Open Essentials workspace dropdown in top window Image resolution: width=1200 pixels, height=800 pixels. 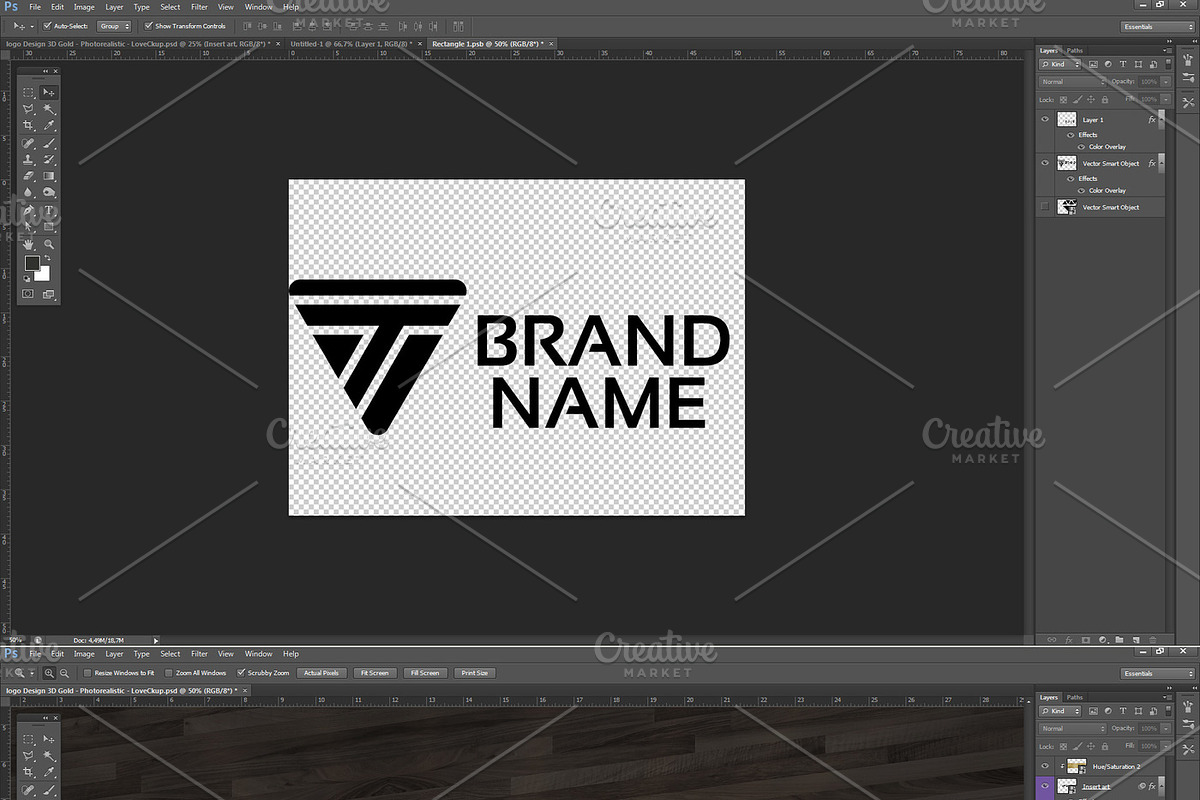click(x=1158, y=26)
